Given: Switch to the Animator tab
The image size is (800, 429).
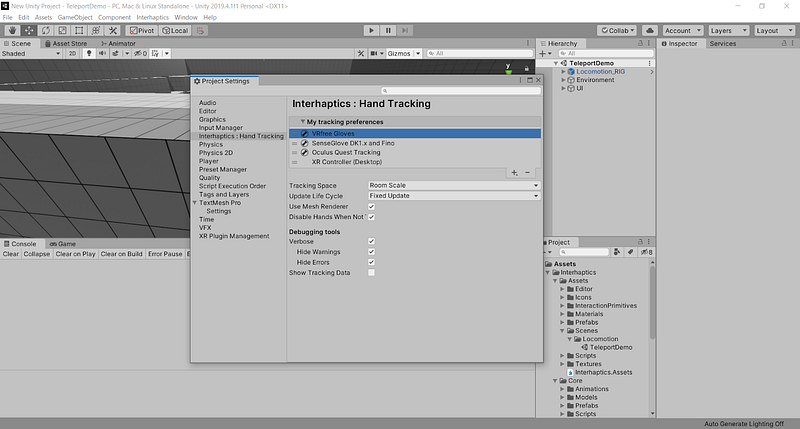Looking at the screenshot, I should click(x=118, y=43).
